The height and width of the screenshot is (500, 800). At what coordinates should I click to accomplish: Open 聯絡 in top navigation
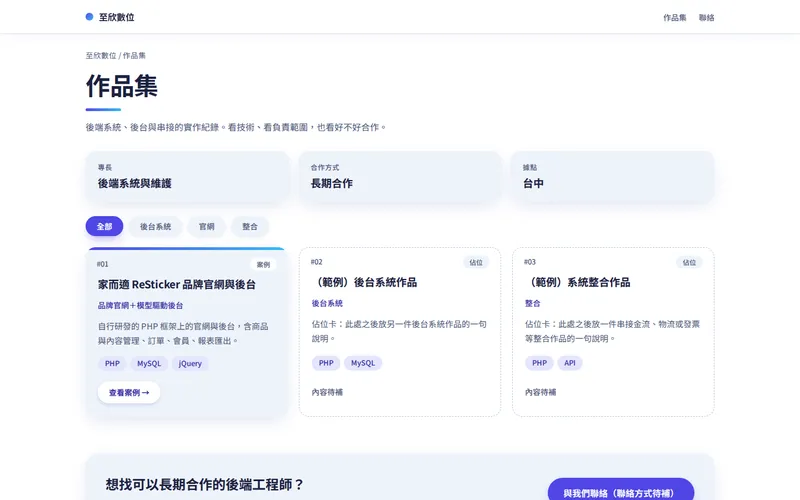point(707,18)
